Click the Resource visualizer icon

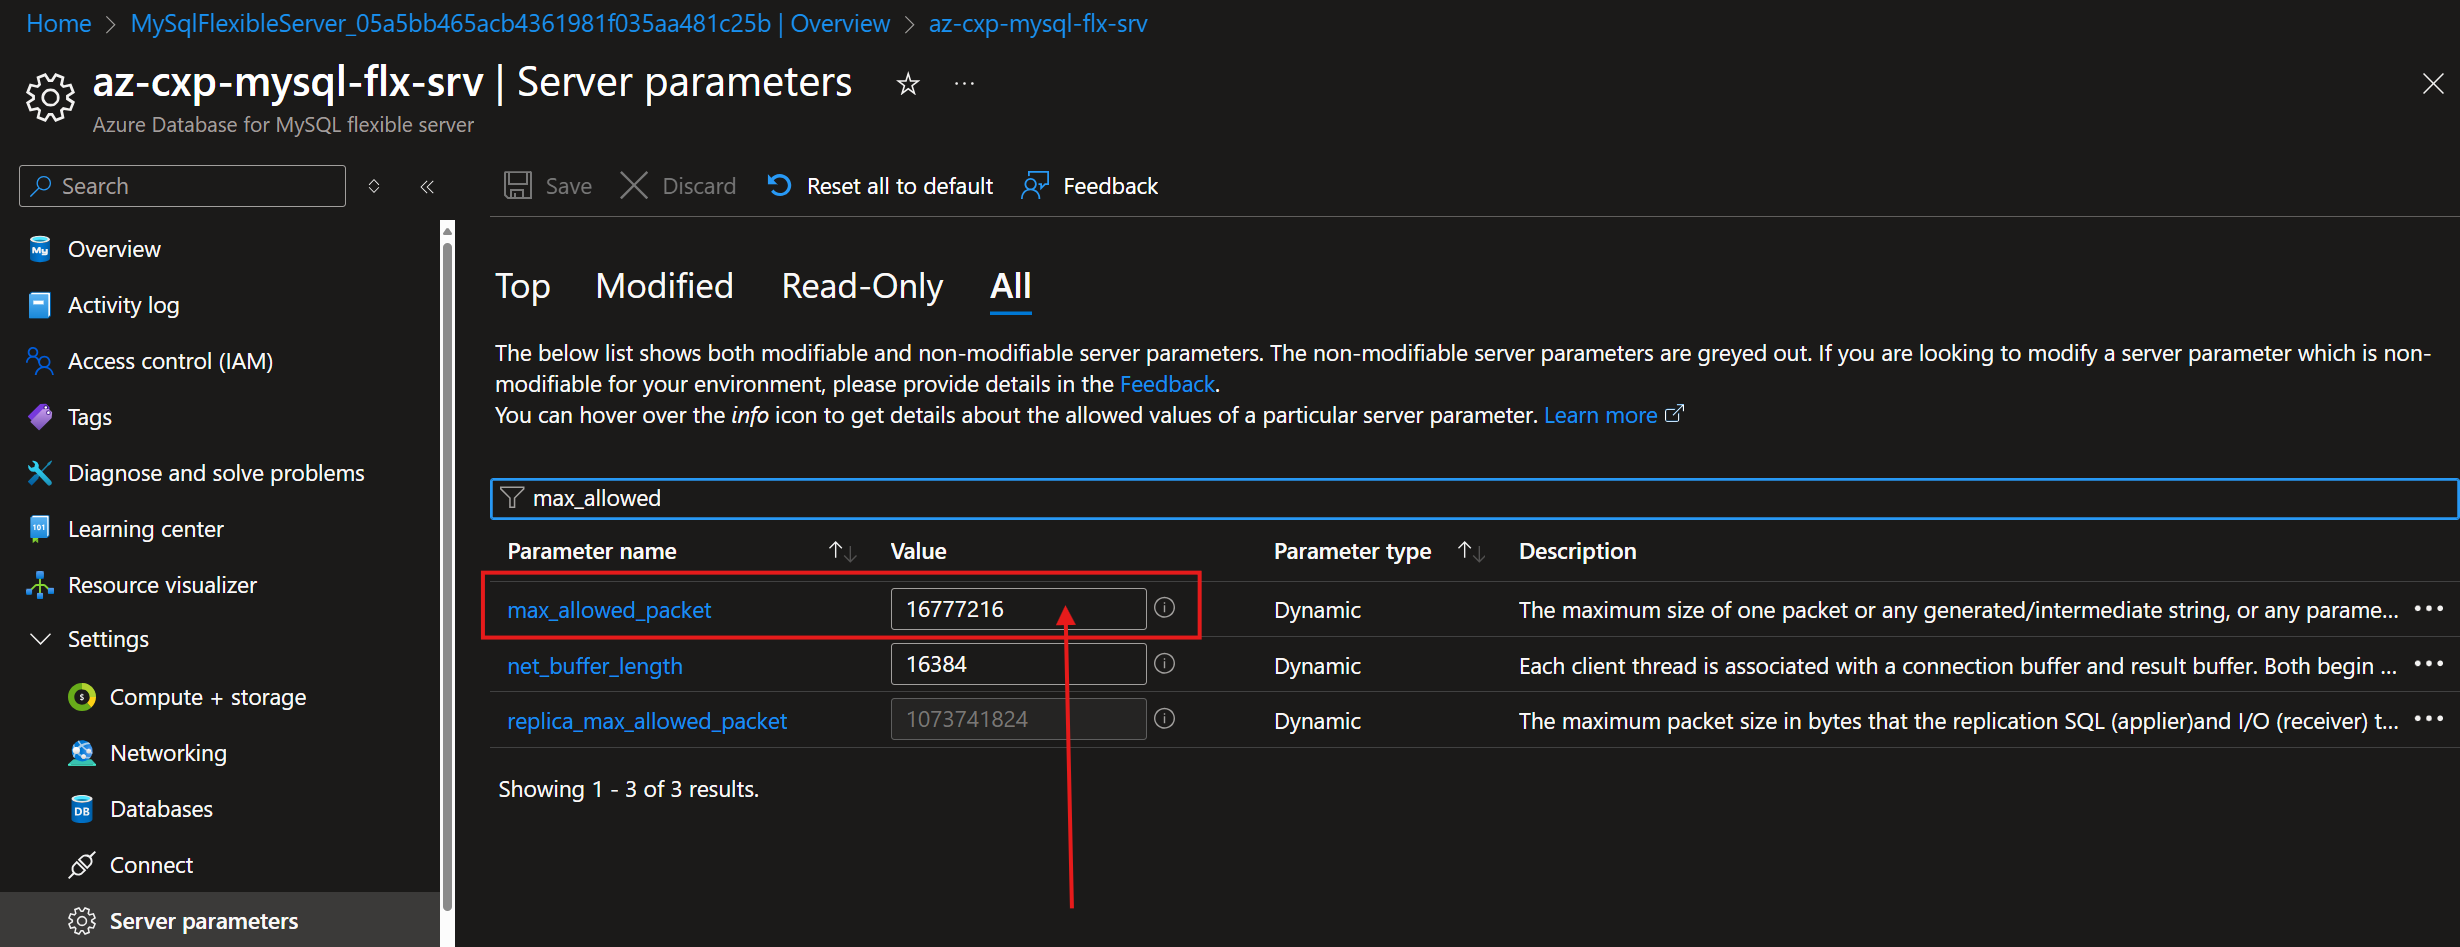[x=40, y=585]
